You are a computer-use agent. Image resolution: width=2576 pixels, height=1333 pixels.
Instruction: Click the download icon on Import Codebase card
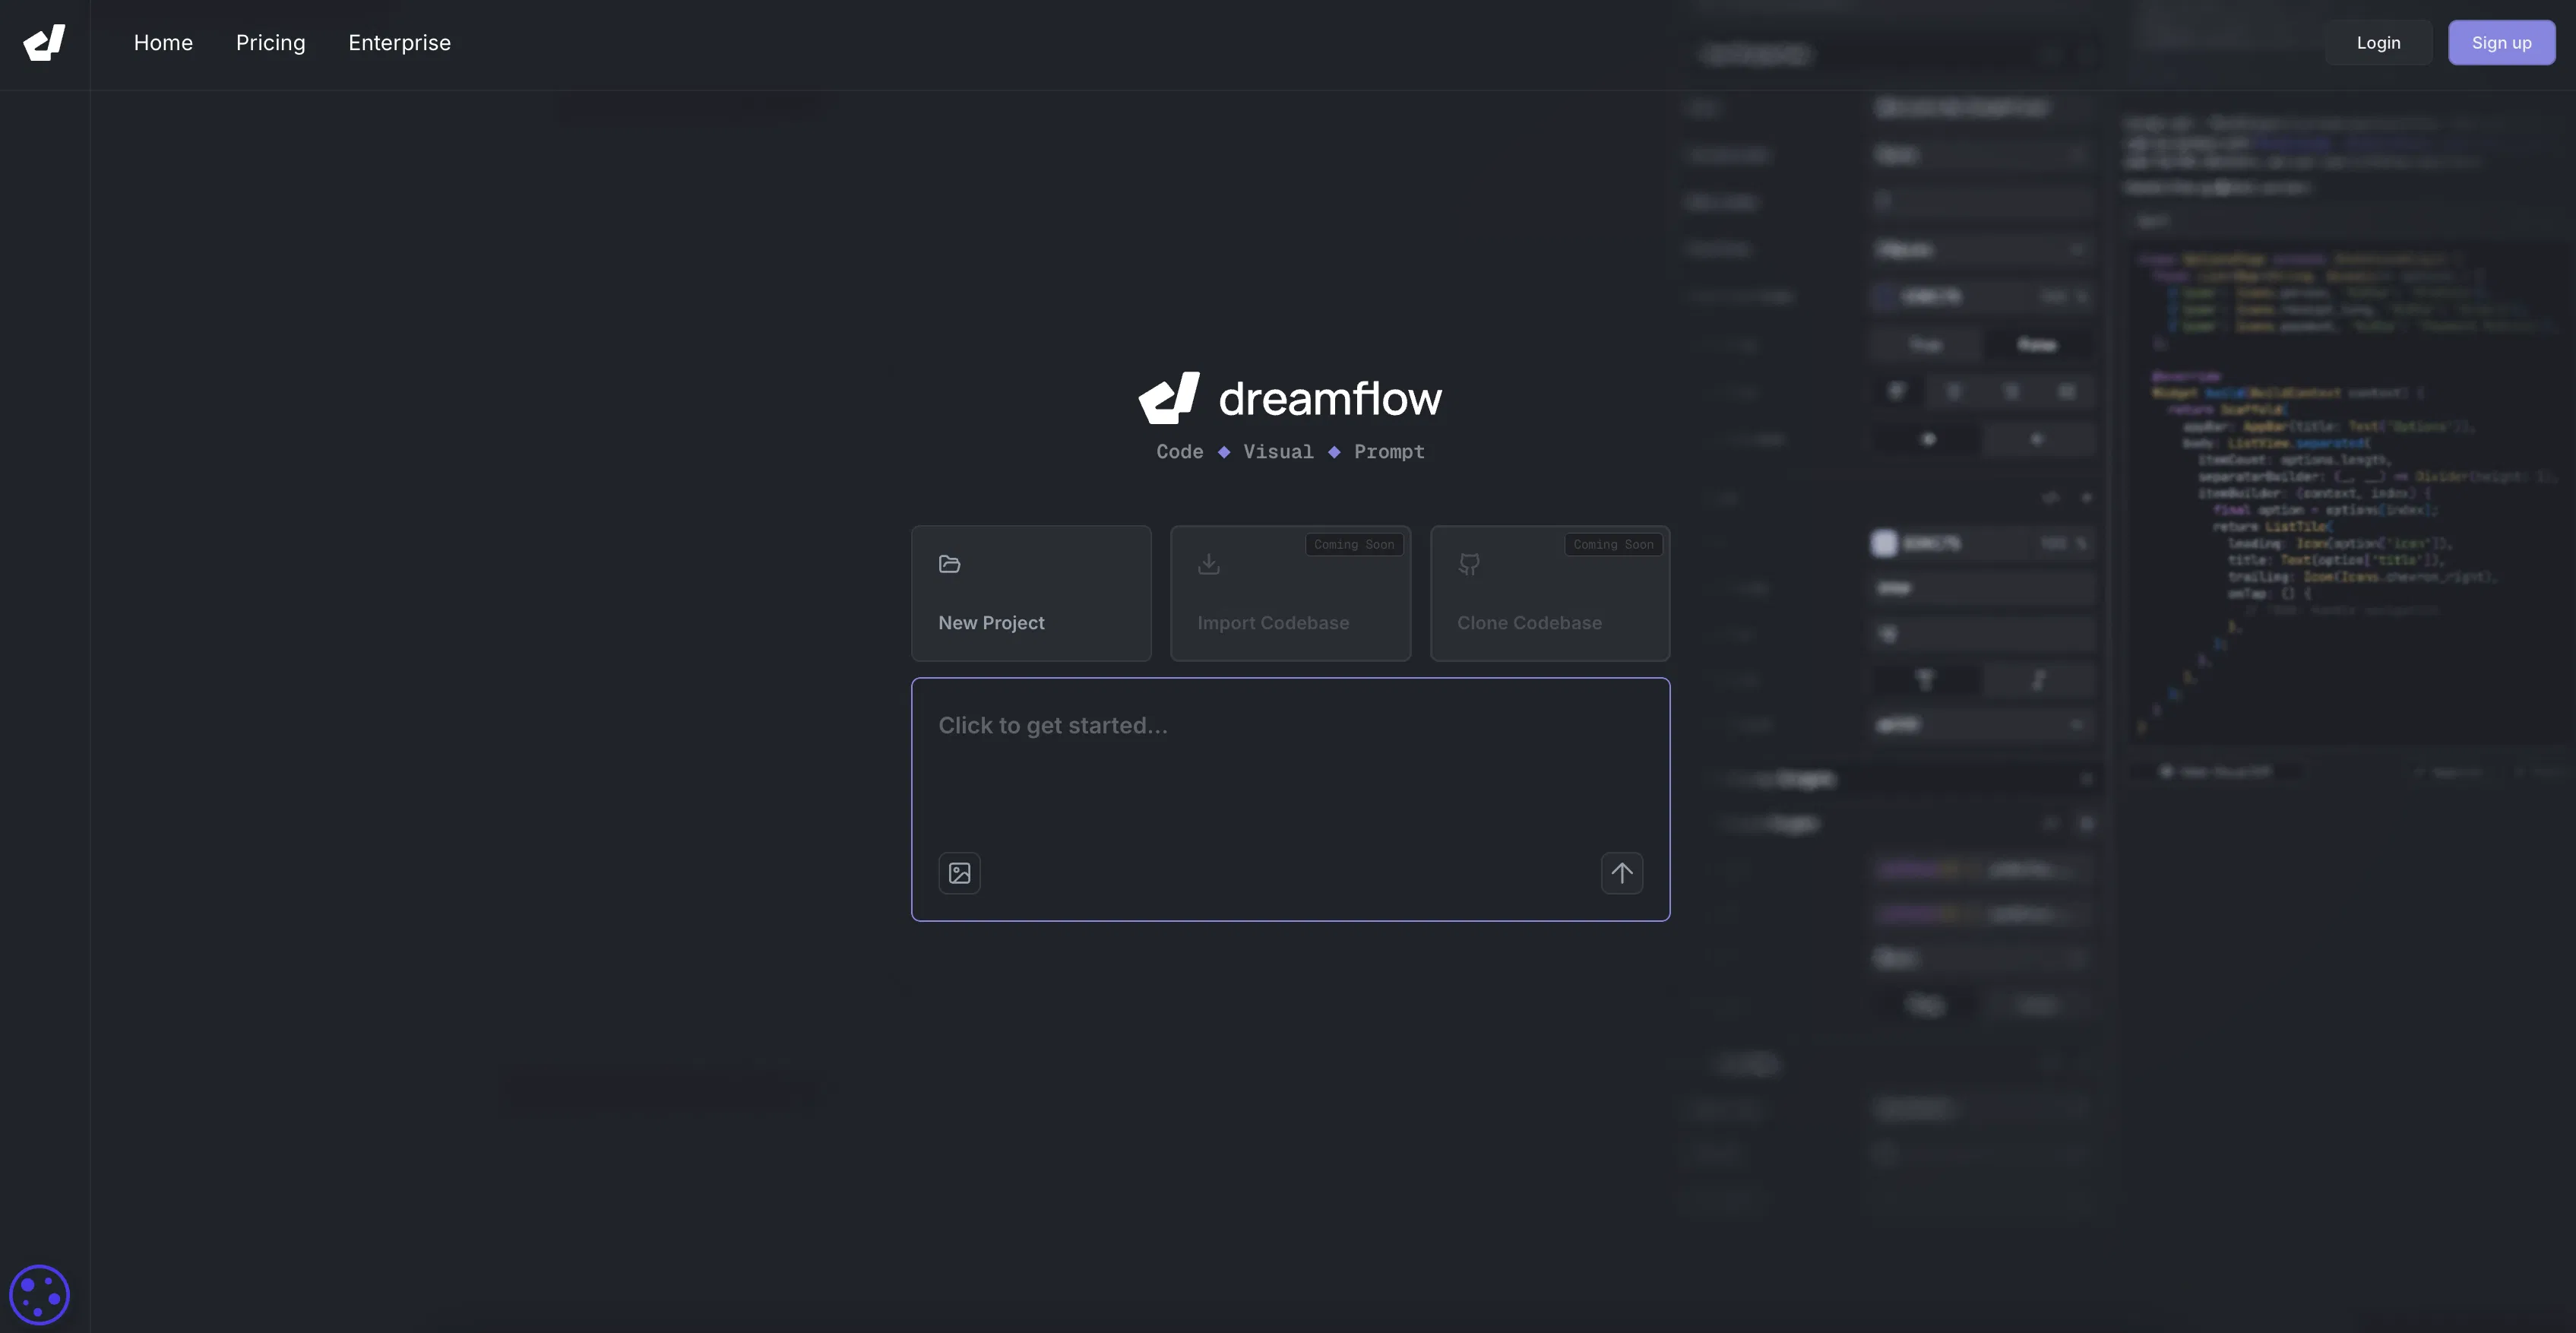[1208, 563]
